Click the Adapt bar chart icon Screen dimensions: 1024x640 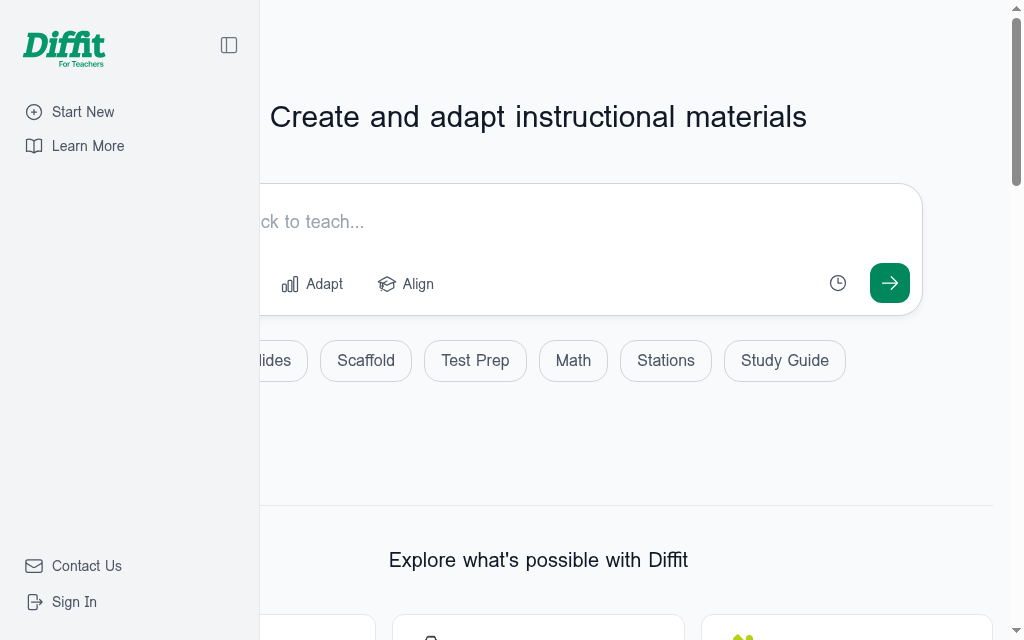point(290,284)
